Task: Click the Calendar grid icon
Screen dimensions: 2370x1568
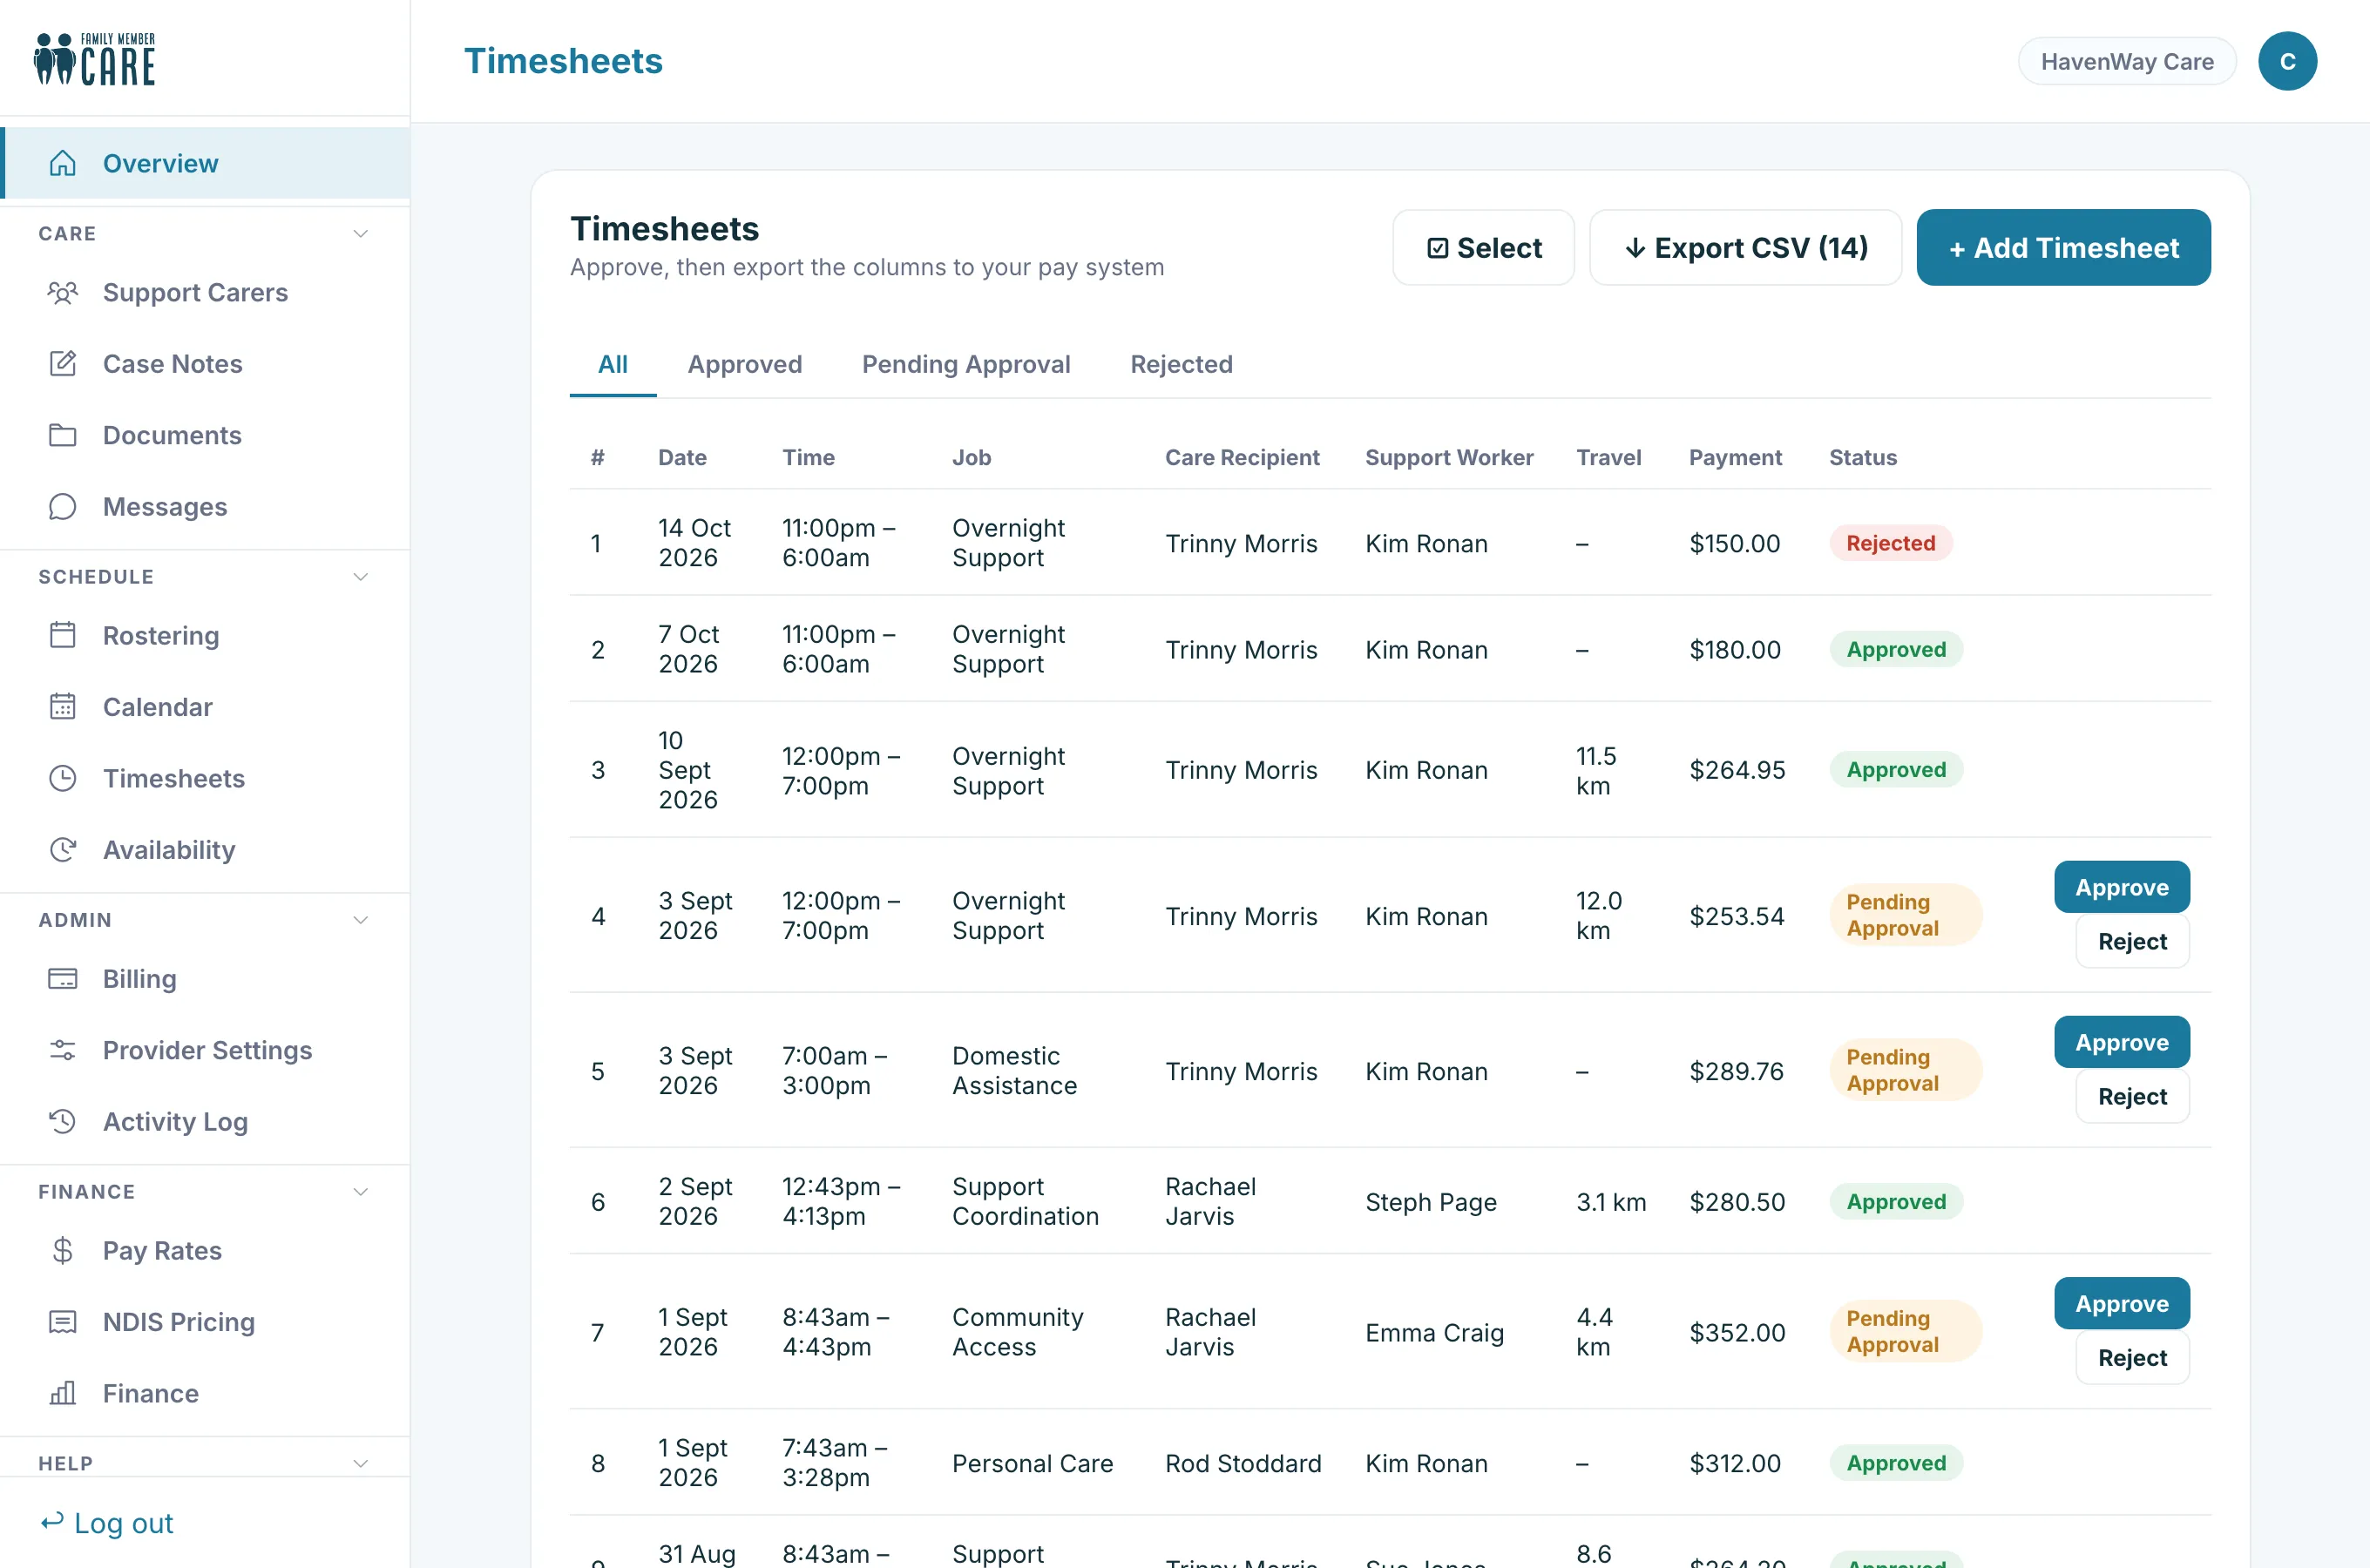Action: [x=63, y=706]
